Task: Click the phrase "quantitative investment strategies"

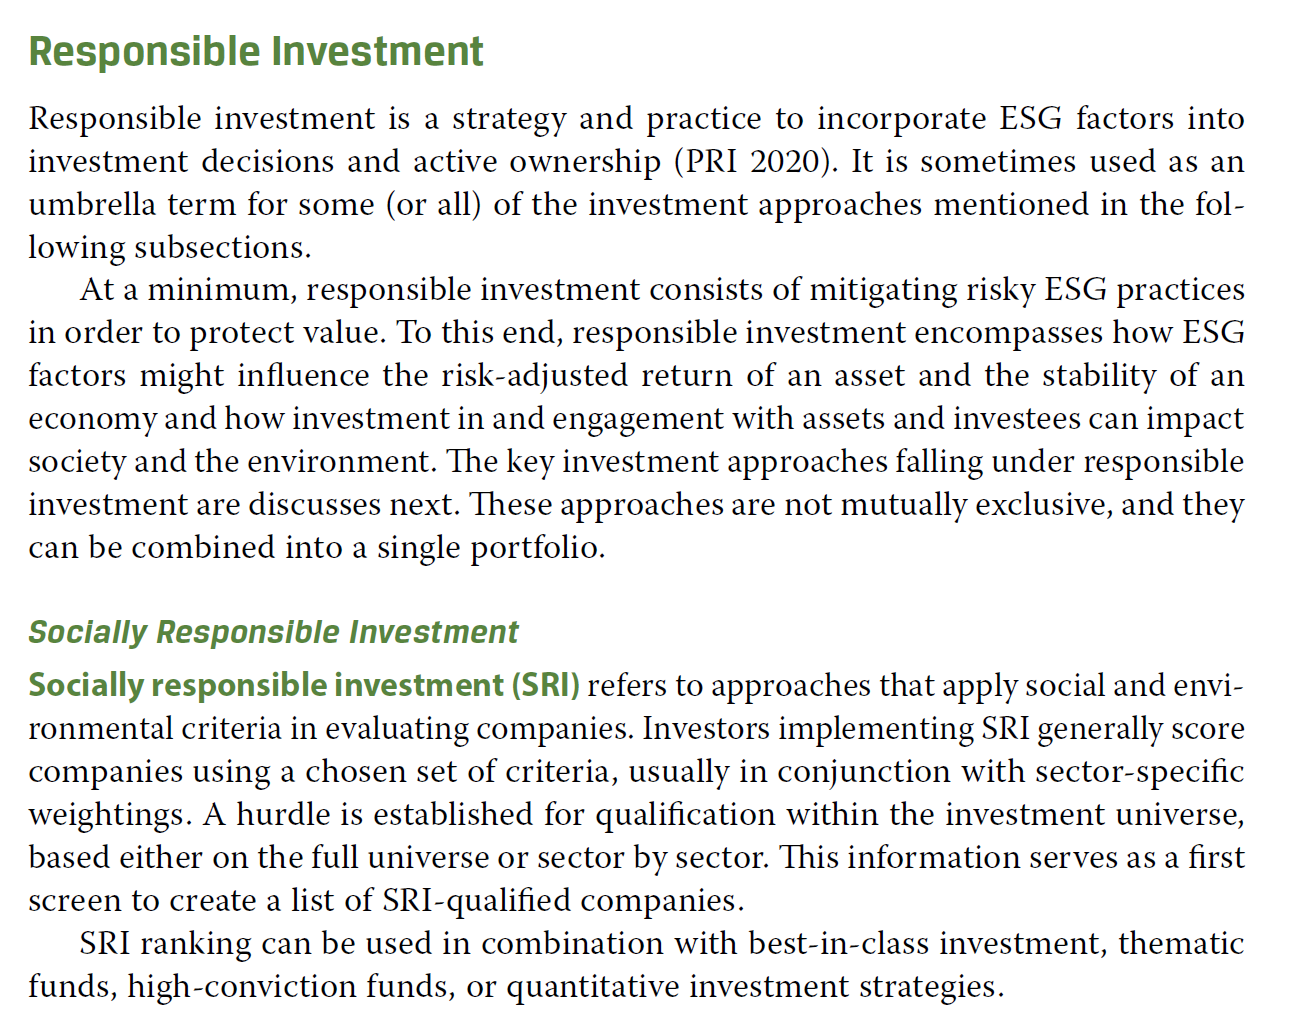Action: [754, 987]
